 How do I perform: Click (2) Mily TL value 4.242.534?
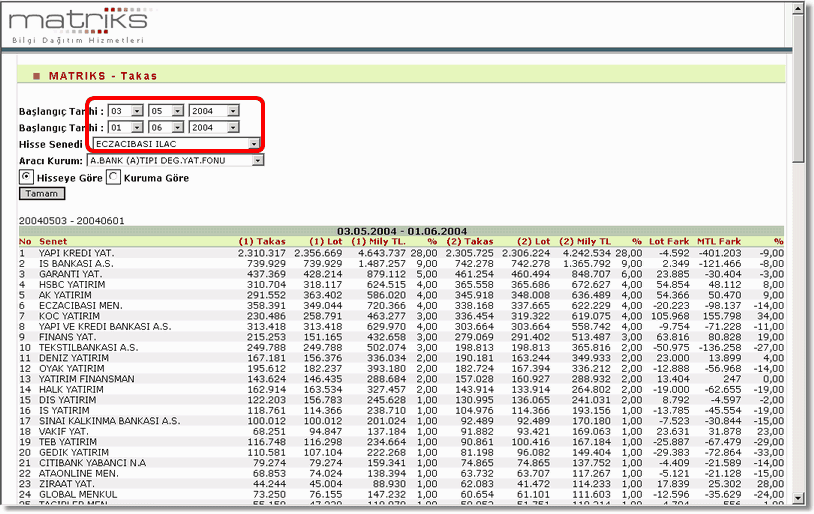[x=588, y=253]
